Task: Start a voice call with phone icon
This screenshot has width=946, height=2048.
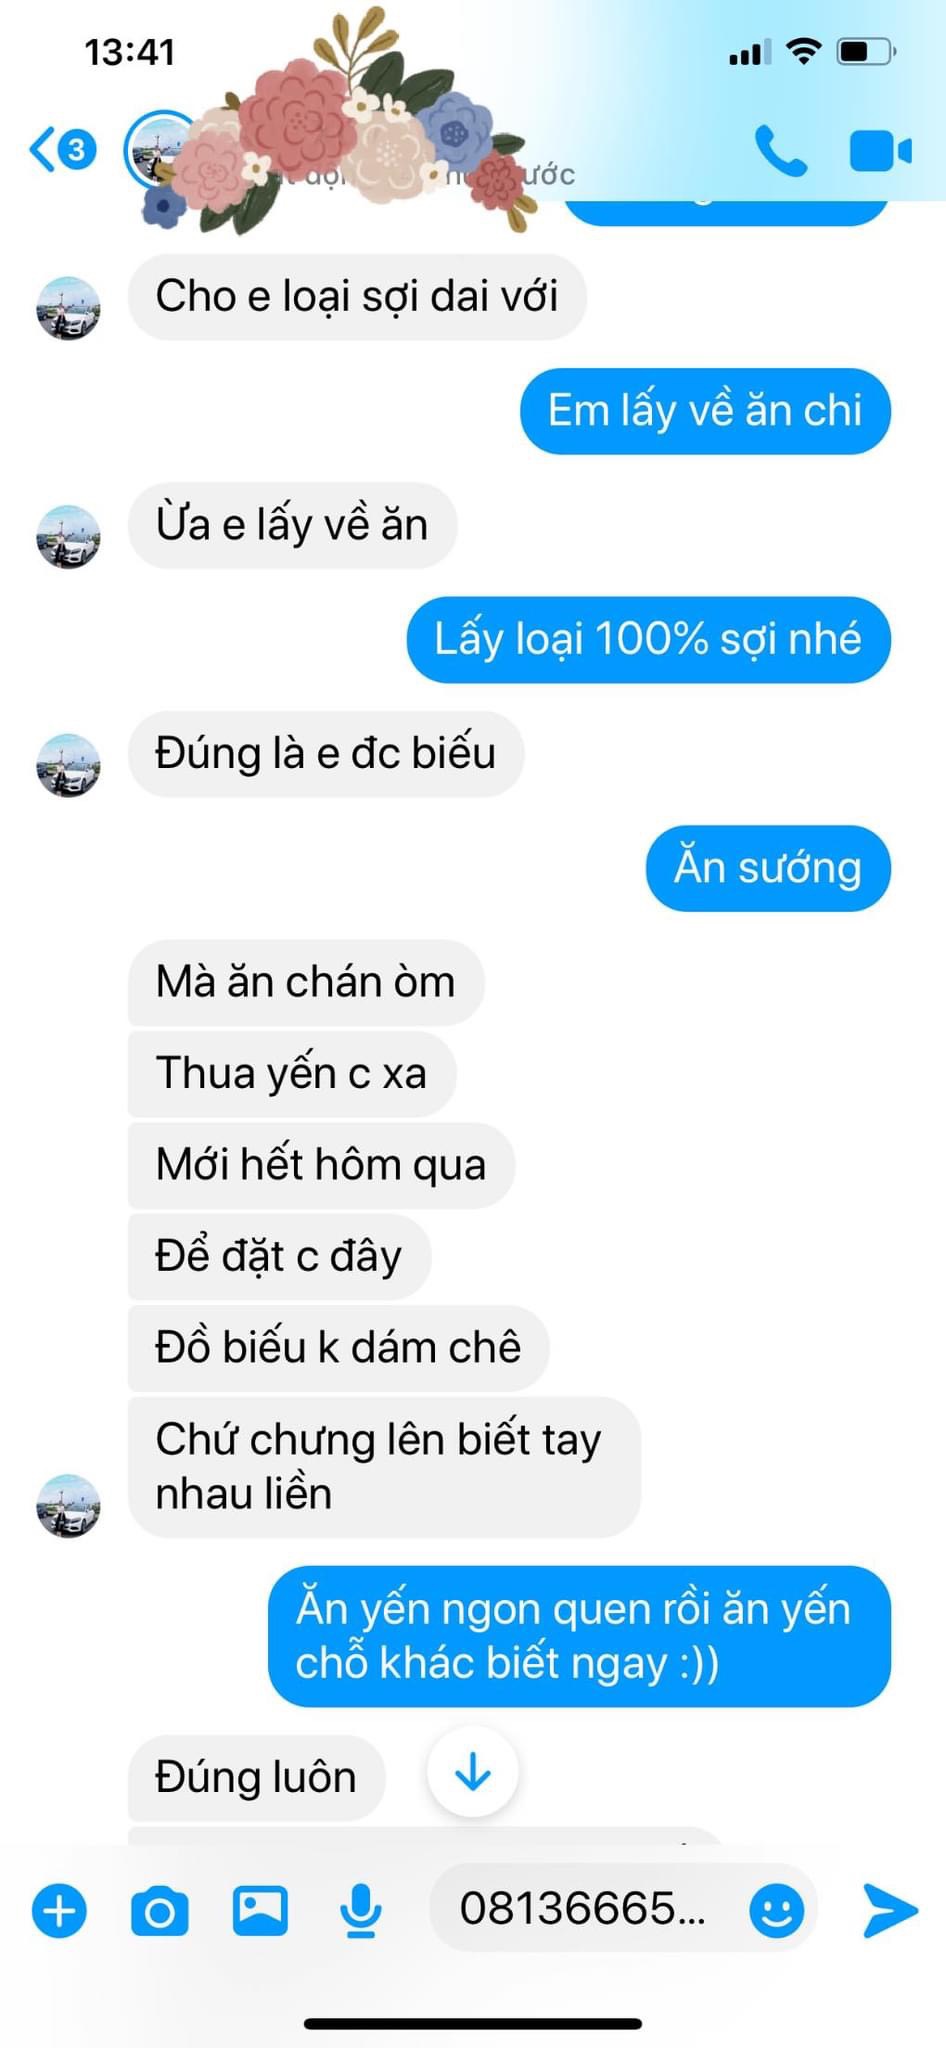Action: pyautogui.click(x=780, y=151)
